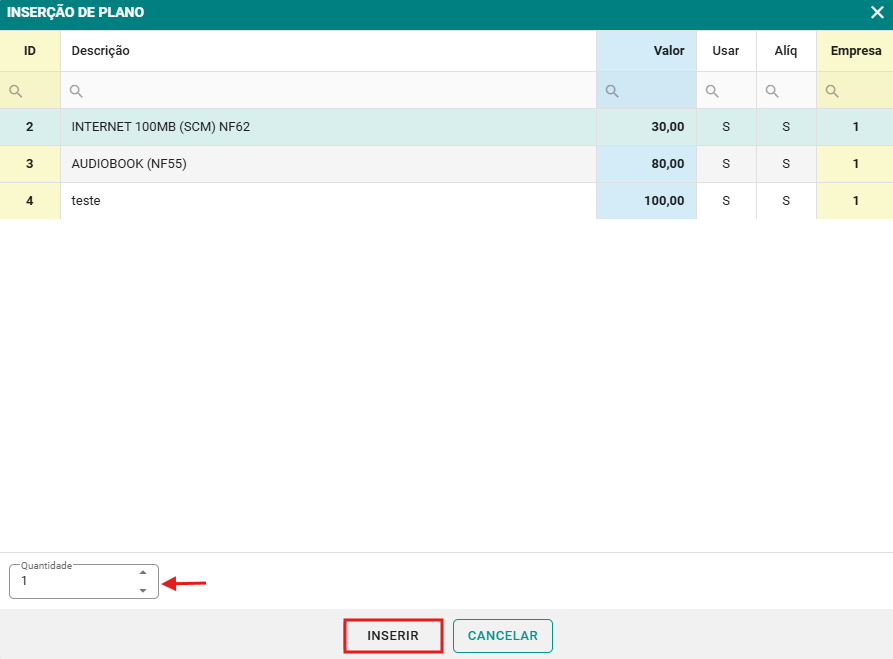Click the search icon in Alíq filter
Image resolution: width=893 pixels, height=659 pixels.
pos(772,91)
